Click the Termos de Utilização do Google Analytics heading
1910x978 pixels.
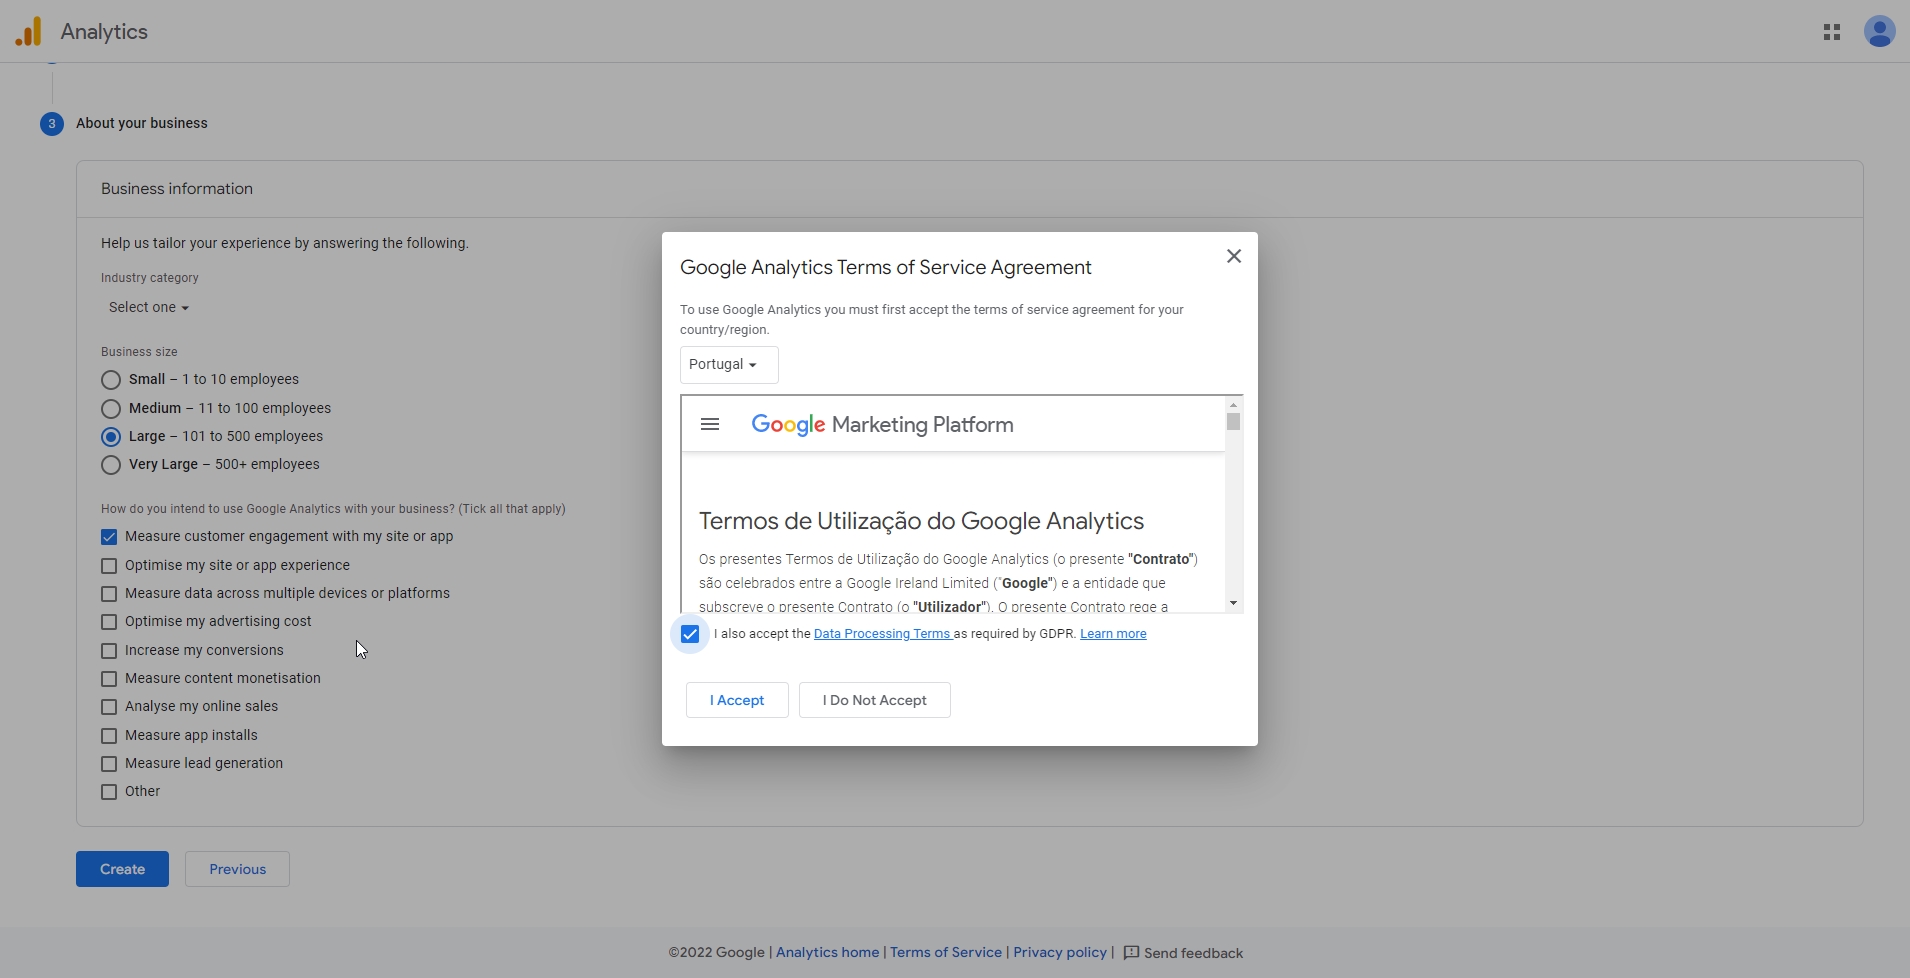point(921,521)
